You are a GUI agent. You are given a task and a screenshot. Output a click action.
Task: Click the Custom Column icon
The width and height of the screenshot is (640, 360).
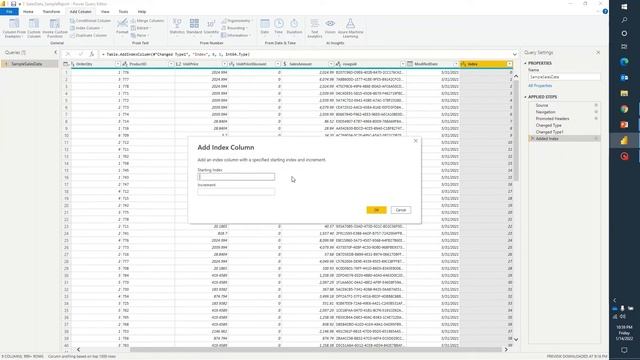click(x=34, y=24)
